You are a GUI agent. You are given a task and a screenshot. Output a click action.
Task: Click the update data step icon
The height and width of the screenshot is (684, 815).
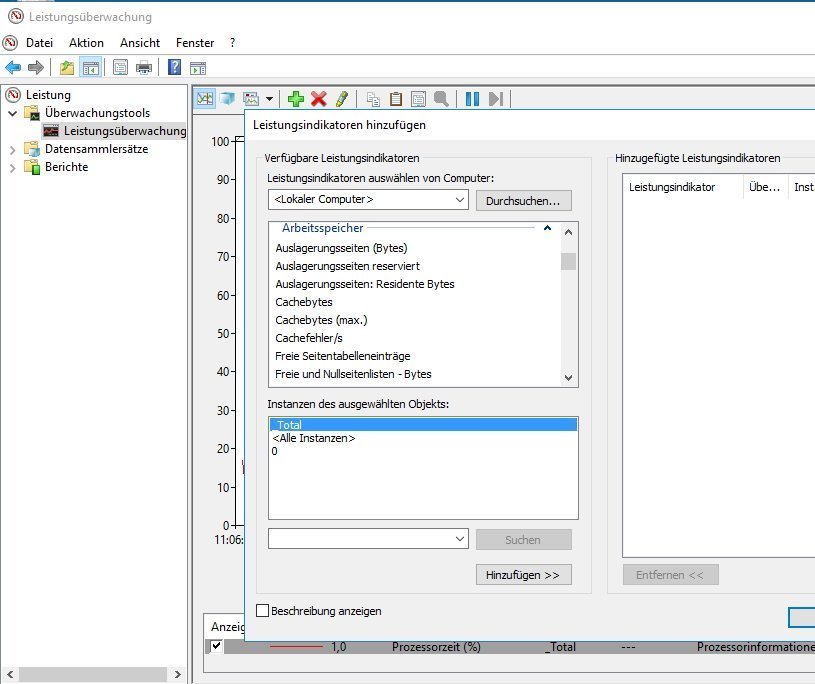(495, 98)
